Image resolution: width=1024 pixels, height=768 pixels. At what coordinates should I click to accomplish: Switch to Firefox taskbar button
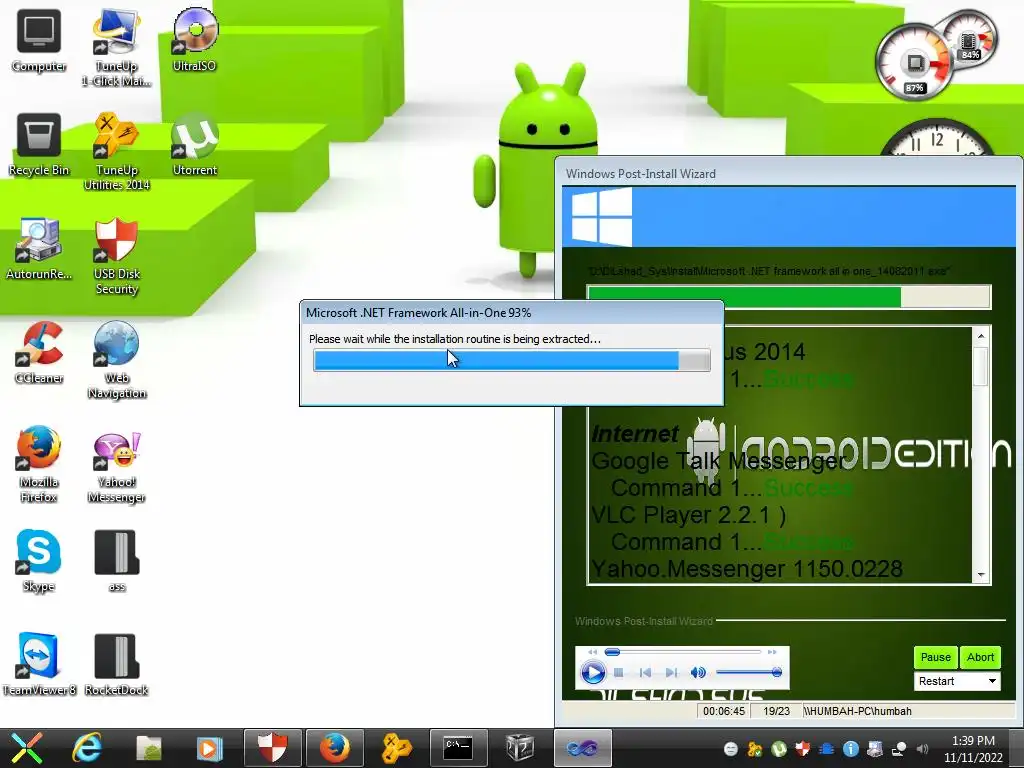tap(334, 748)
